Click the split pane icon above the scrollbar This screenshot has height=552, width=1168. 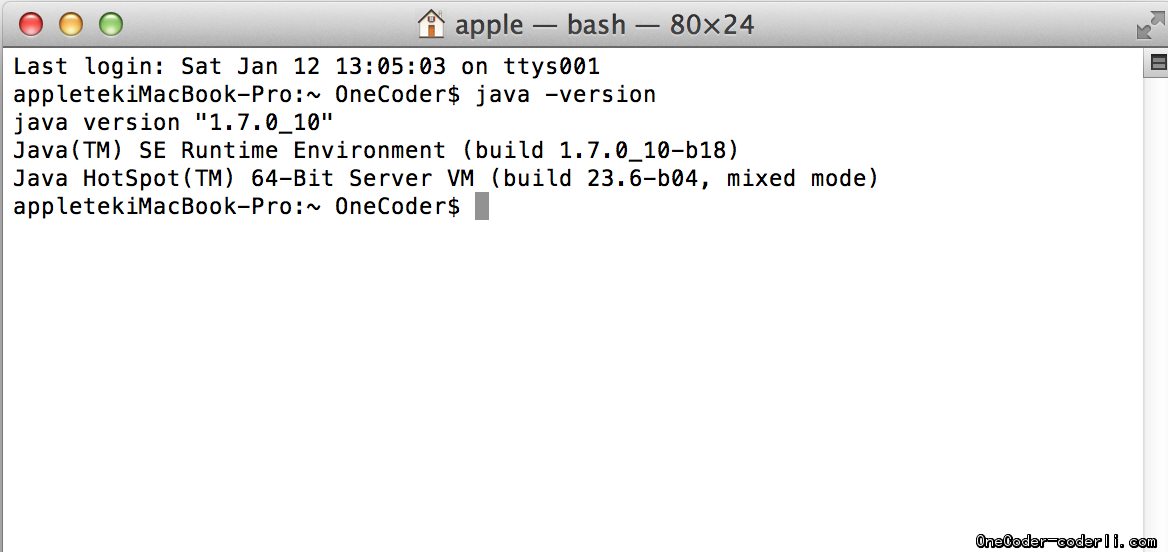[1158, 62]
